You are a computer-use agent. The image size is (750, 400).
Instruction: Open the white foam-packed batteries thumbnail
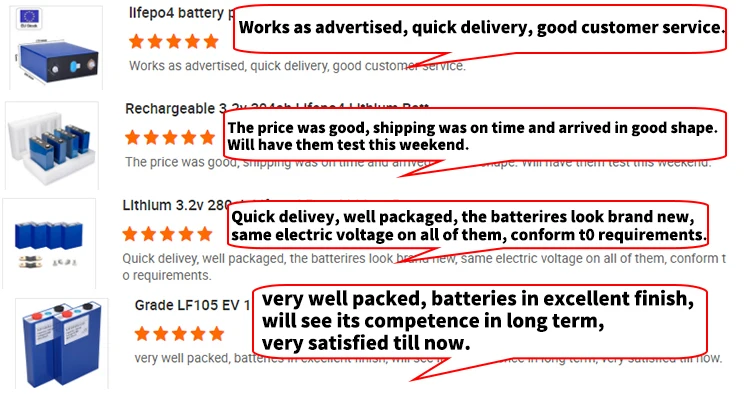[x=53, y=143]
